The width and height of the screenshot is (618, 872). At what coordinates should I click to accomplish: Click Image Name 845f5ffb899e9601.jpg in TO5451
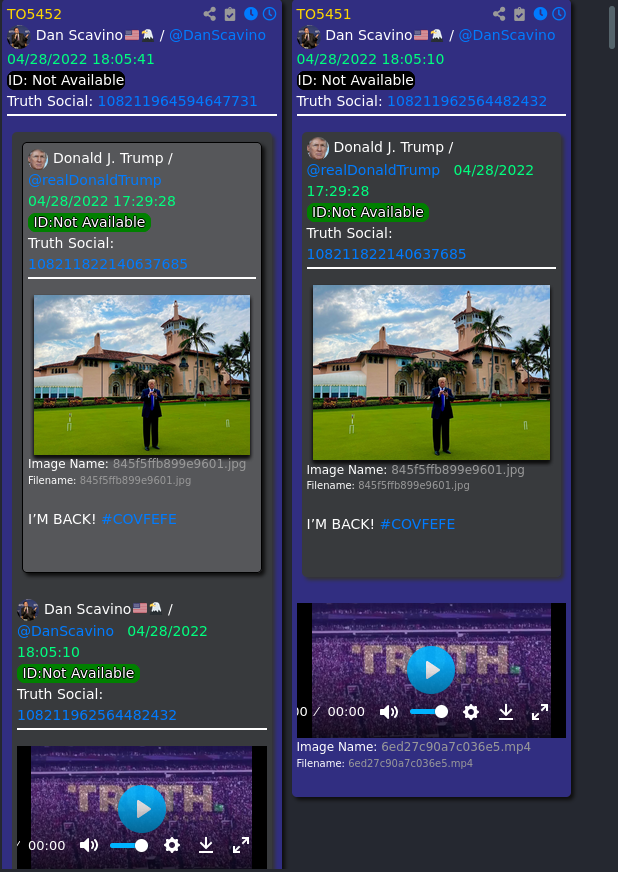point(458,470)
